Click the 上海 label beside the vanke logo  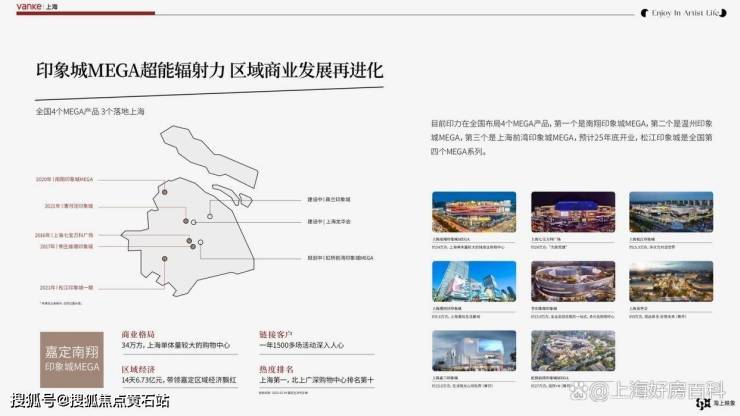pyautogui.click(x=52, y=7)
